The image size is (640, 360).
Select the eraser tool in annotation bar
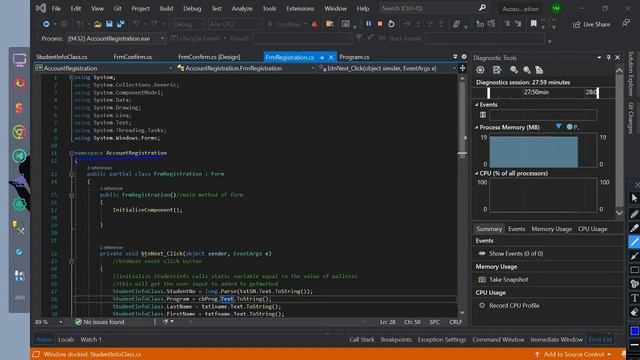pos(634,312)
